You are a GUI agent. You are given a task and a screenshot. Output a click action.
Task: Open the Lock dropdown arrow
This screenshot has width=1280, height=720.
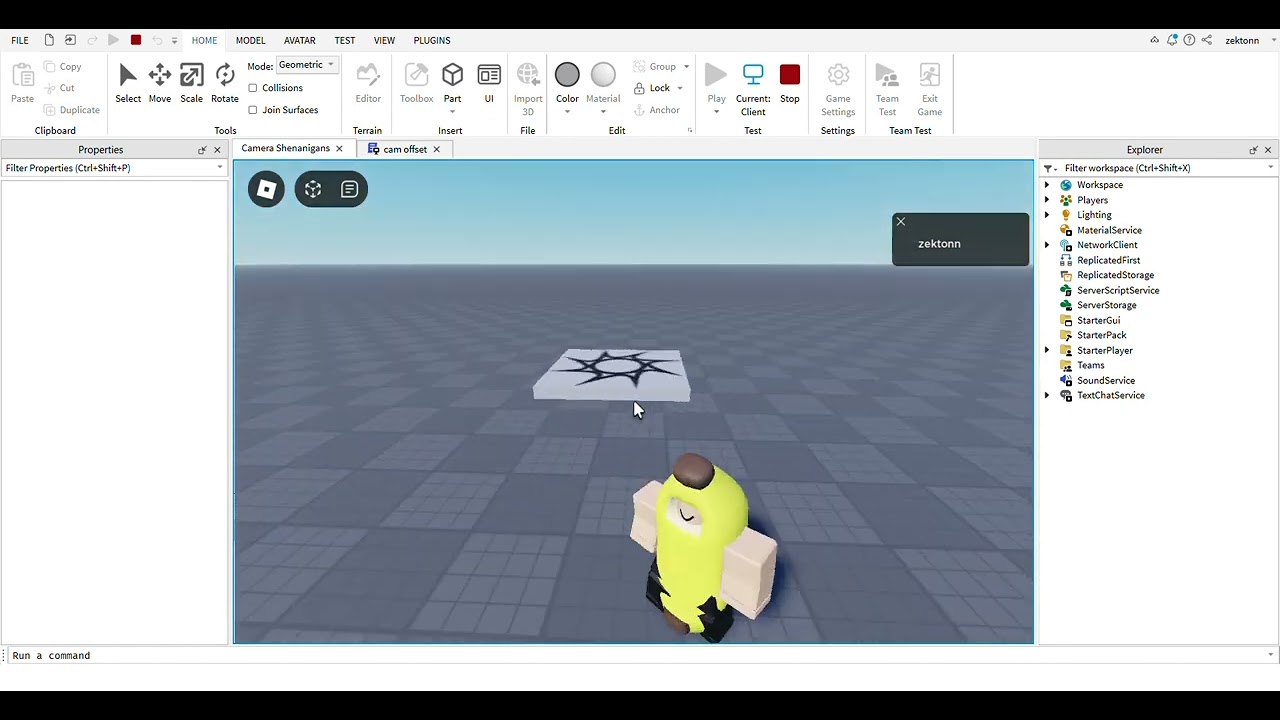tap(680, 88)
